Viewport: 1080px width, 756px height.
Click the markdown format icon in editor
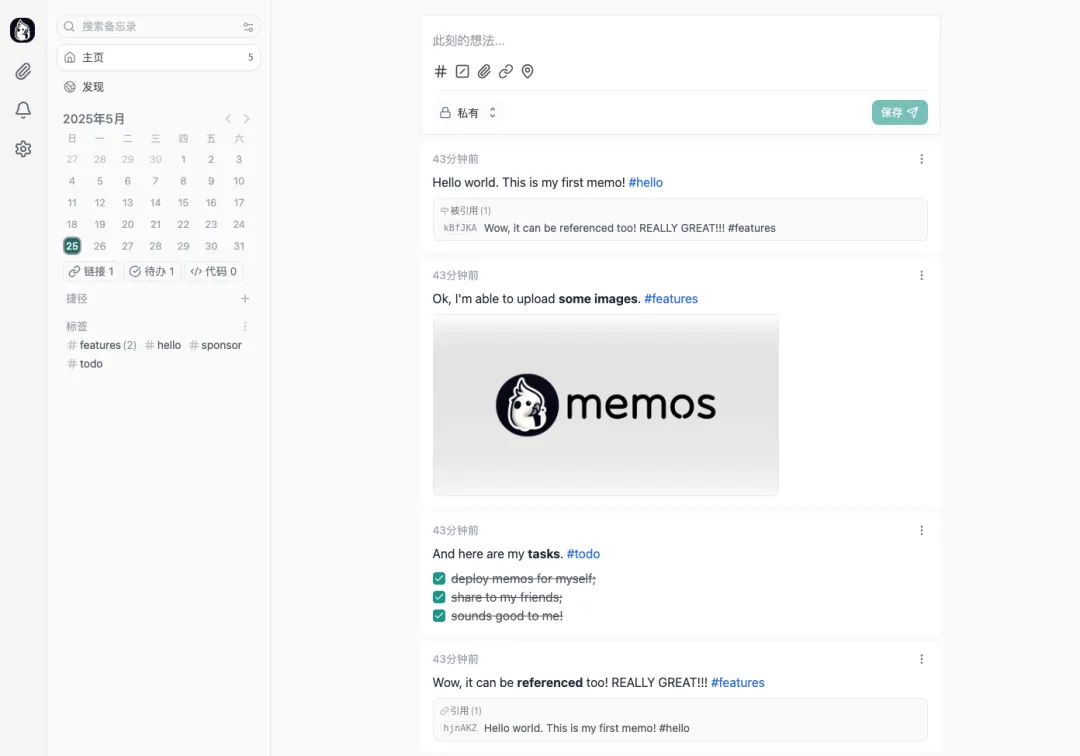pyautogui.click(x=462, y=72)
